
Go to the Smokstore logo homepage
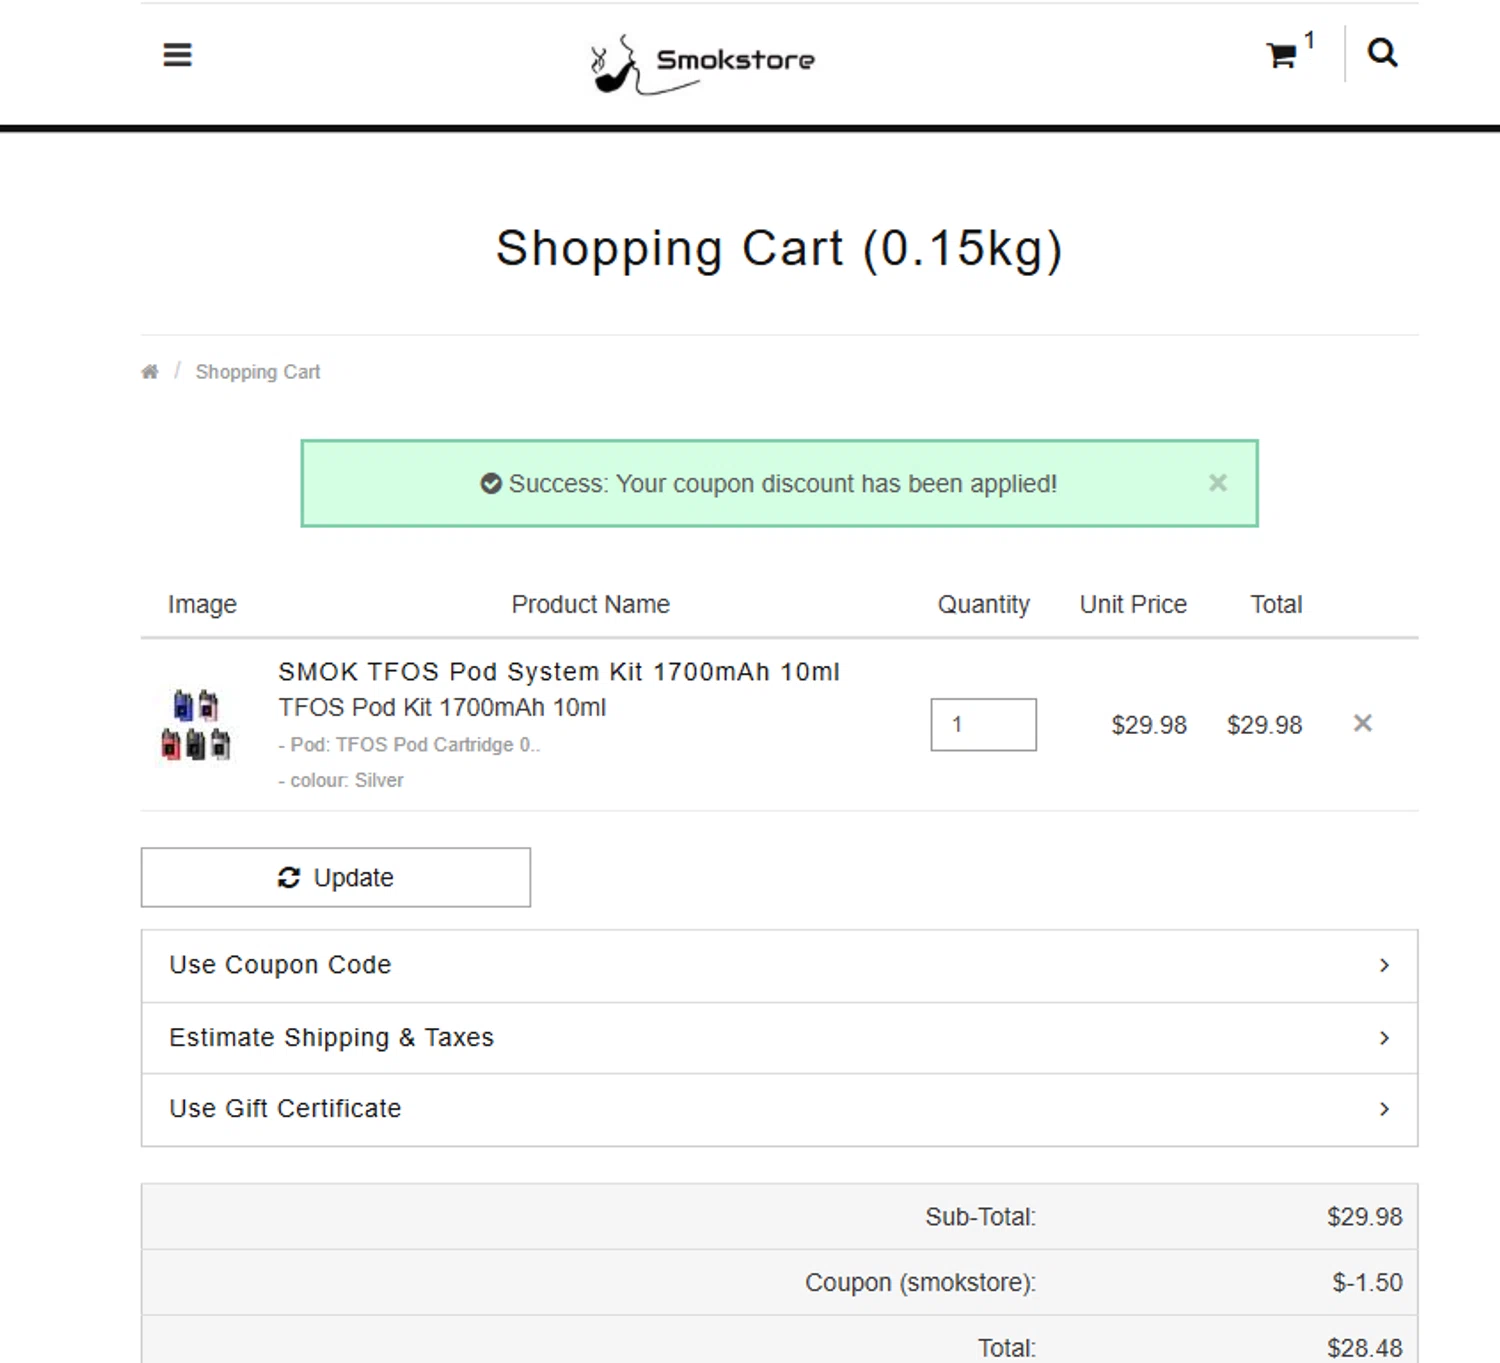click(702, 63)
